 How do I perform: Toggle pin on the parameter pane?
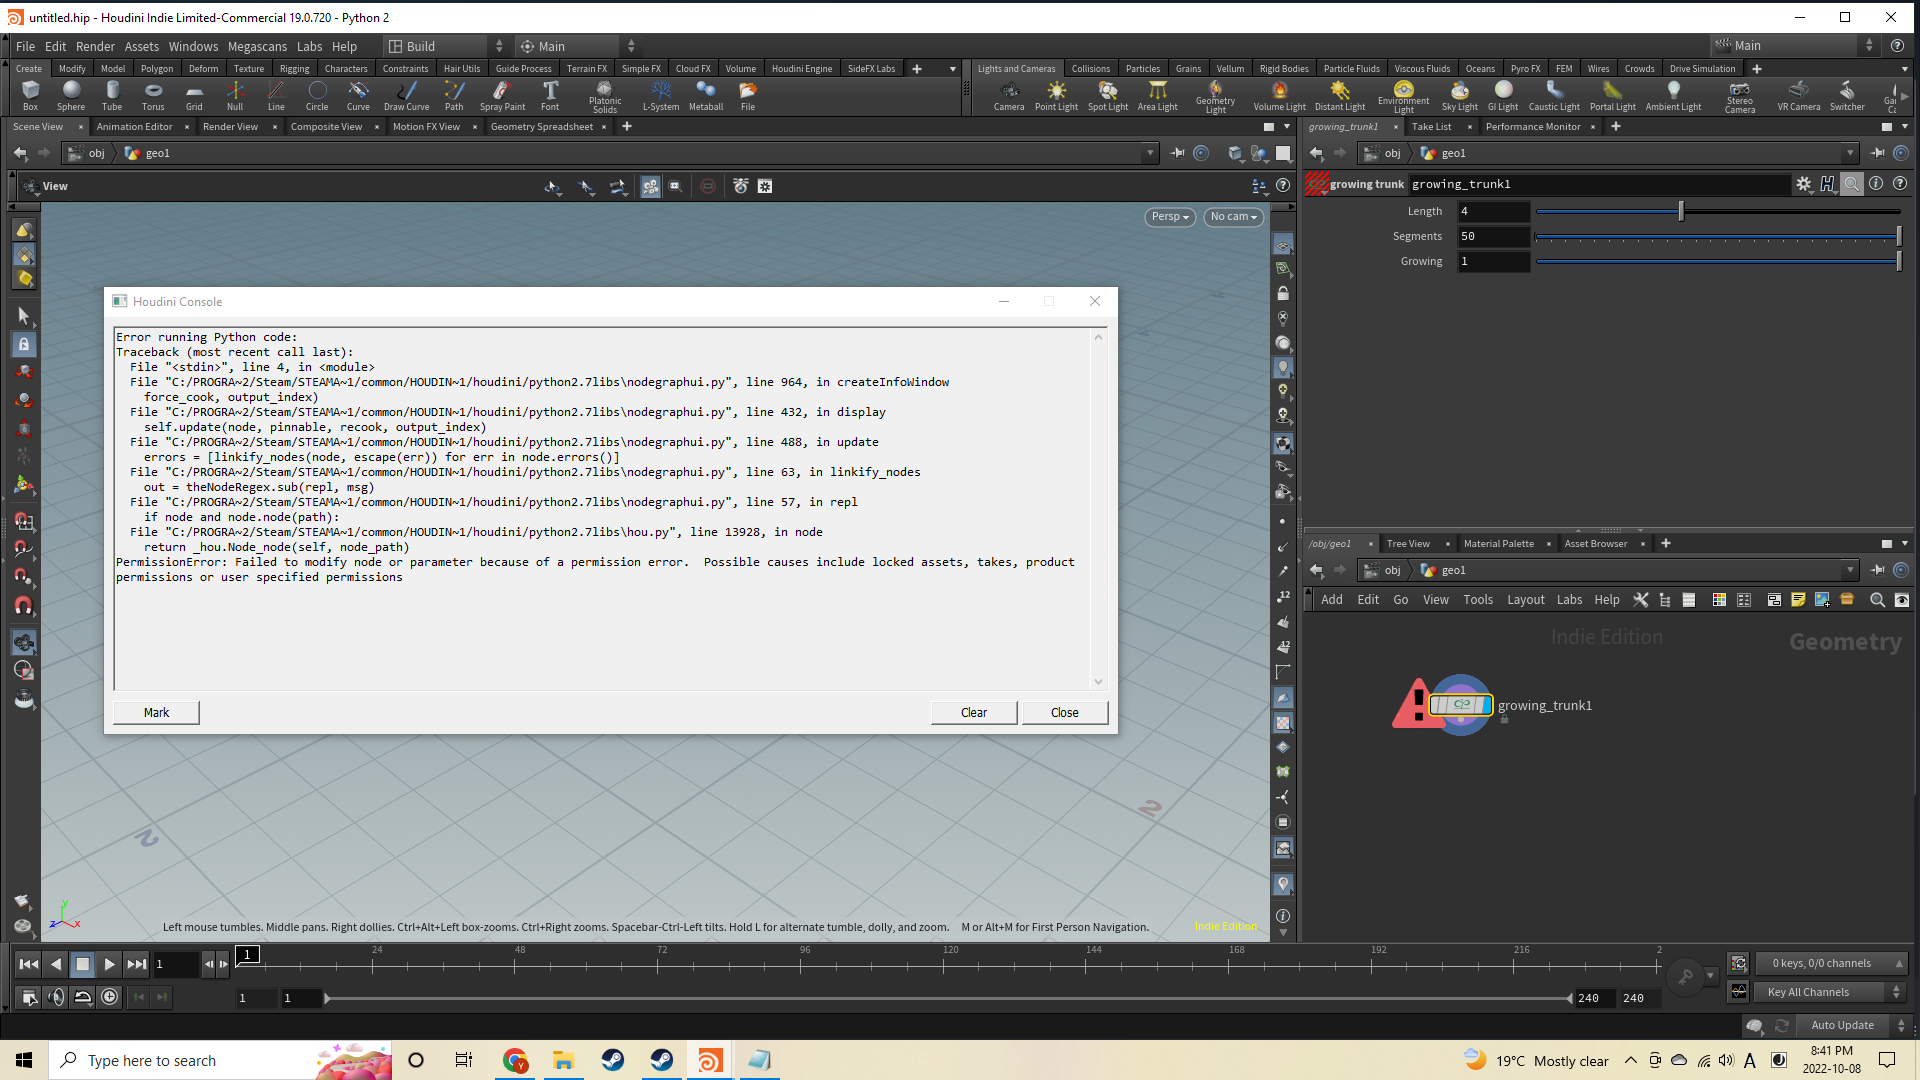click(x=1877, y=153)
